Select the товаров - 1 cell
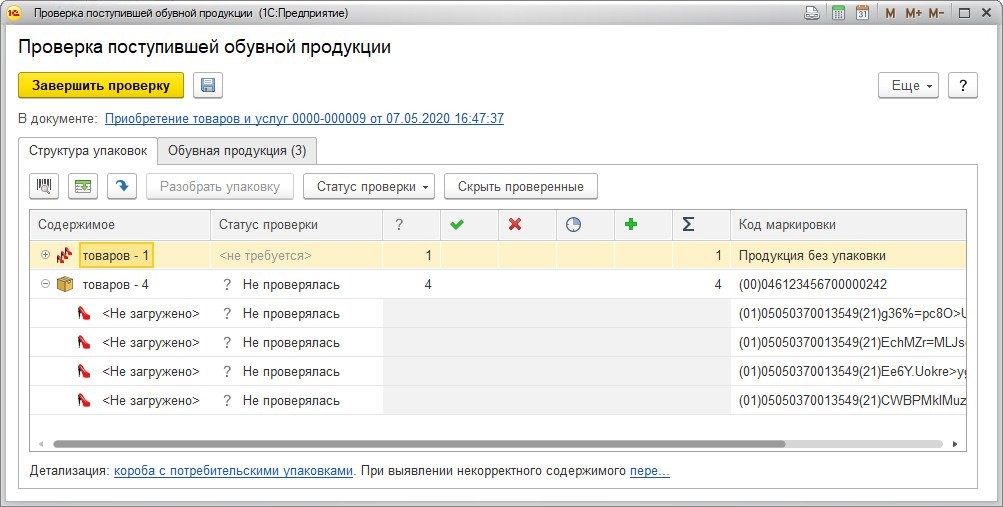The image size is (1003, 507). pyautogui.click(x=116, y=256)
